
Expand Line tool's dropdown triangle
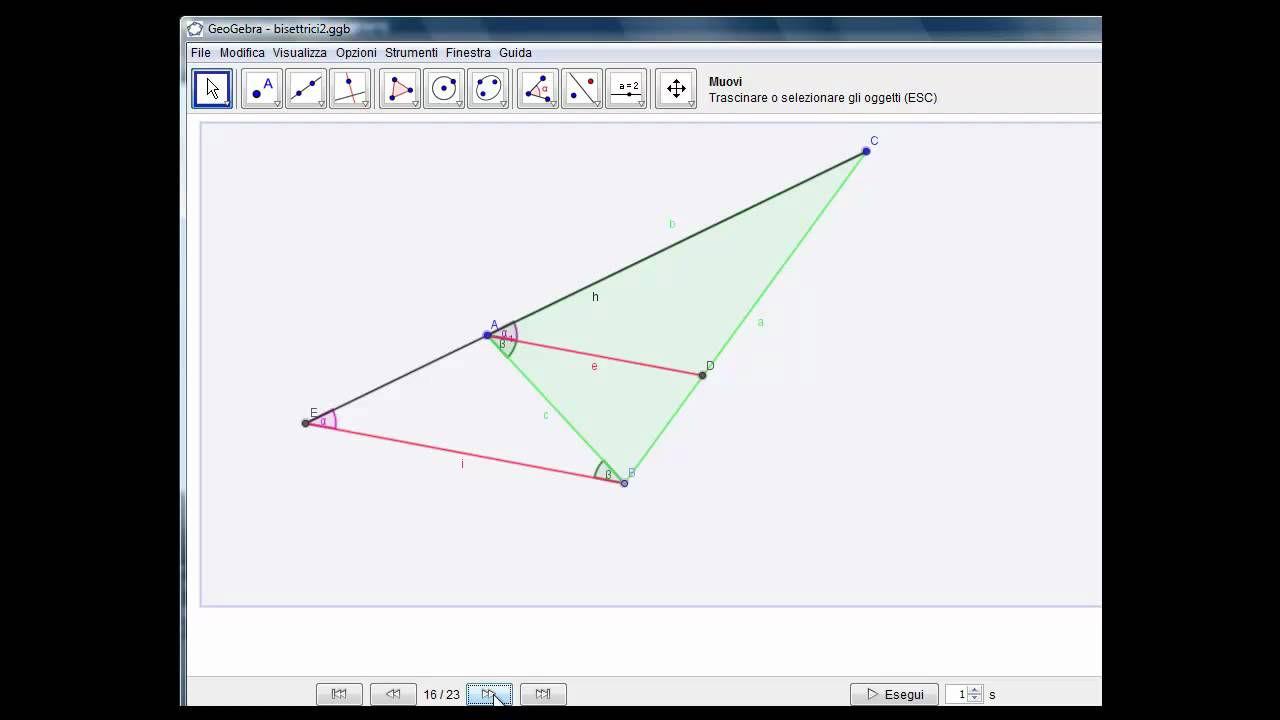click(x=321, y=103)
